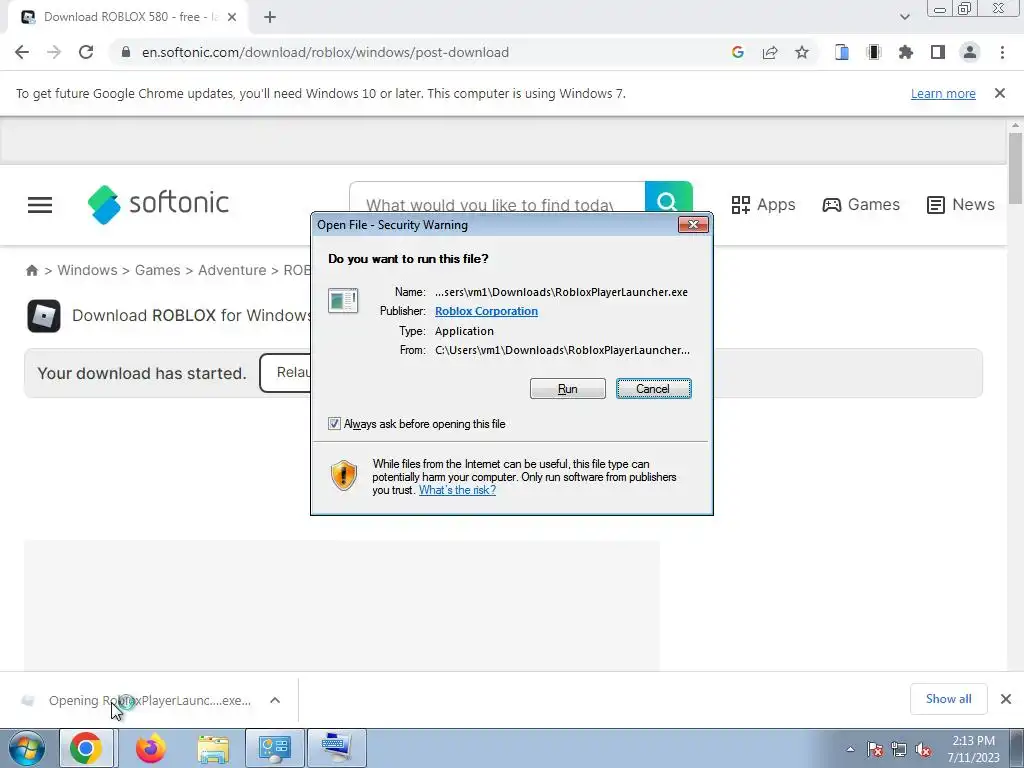
Task: Select the Download ROBLOX 580 tab
Action: (x=129, y=18)
